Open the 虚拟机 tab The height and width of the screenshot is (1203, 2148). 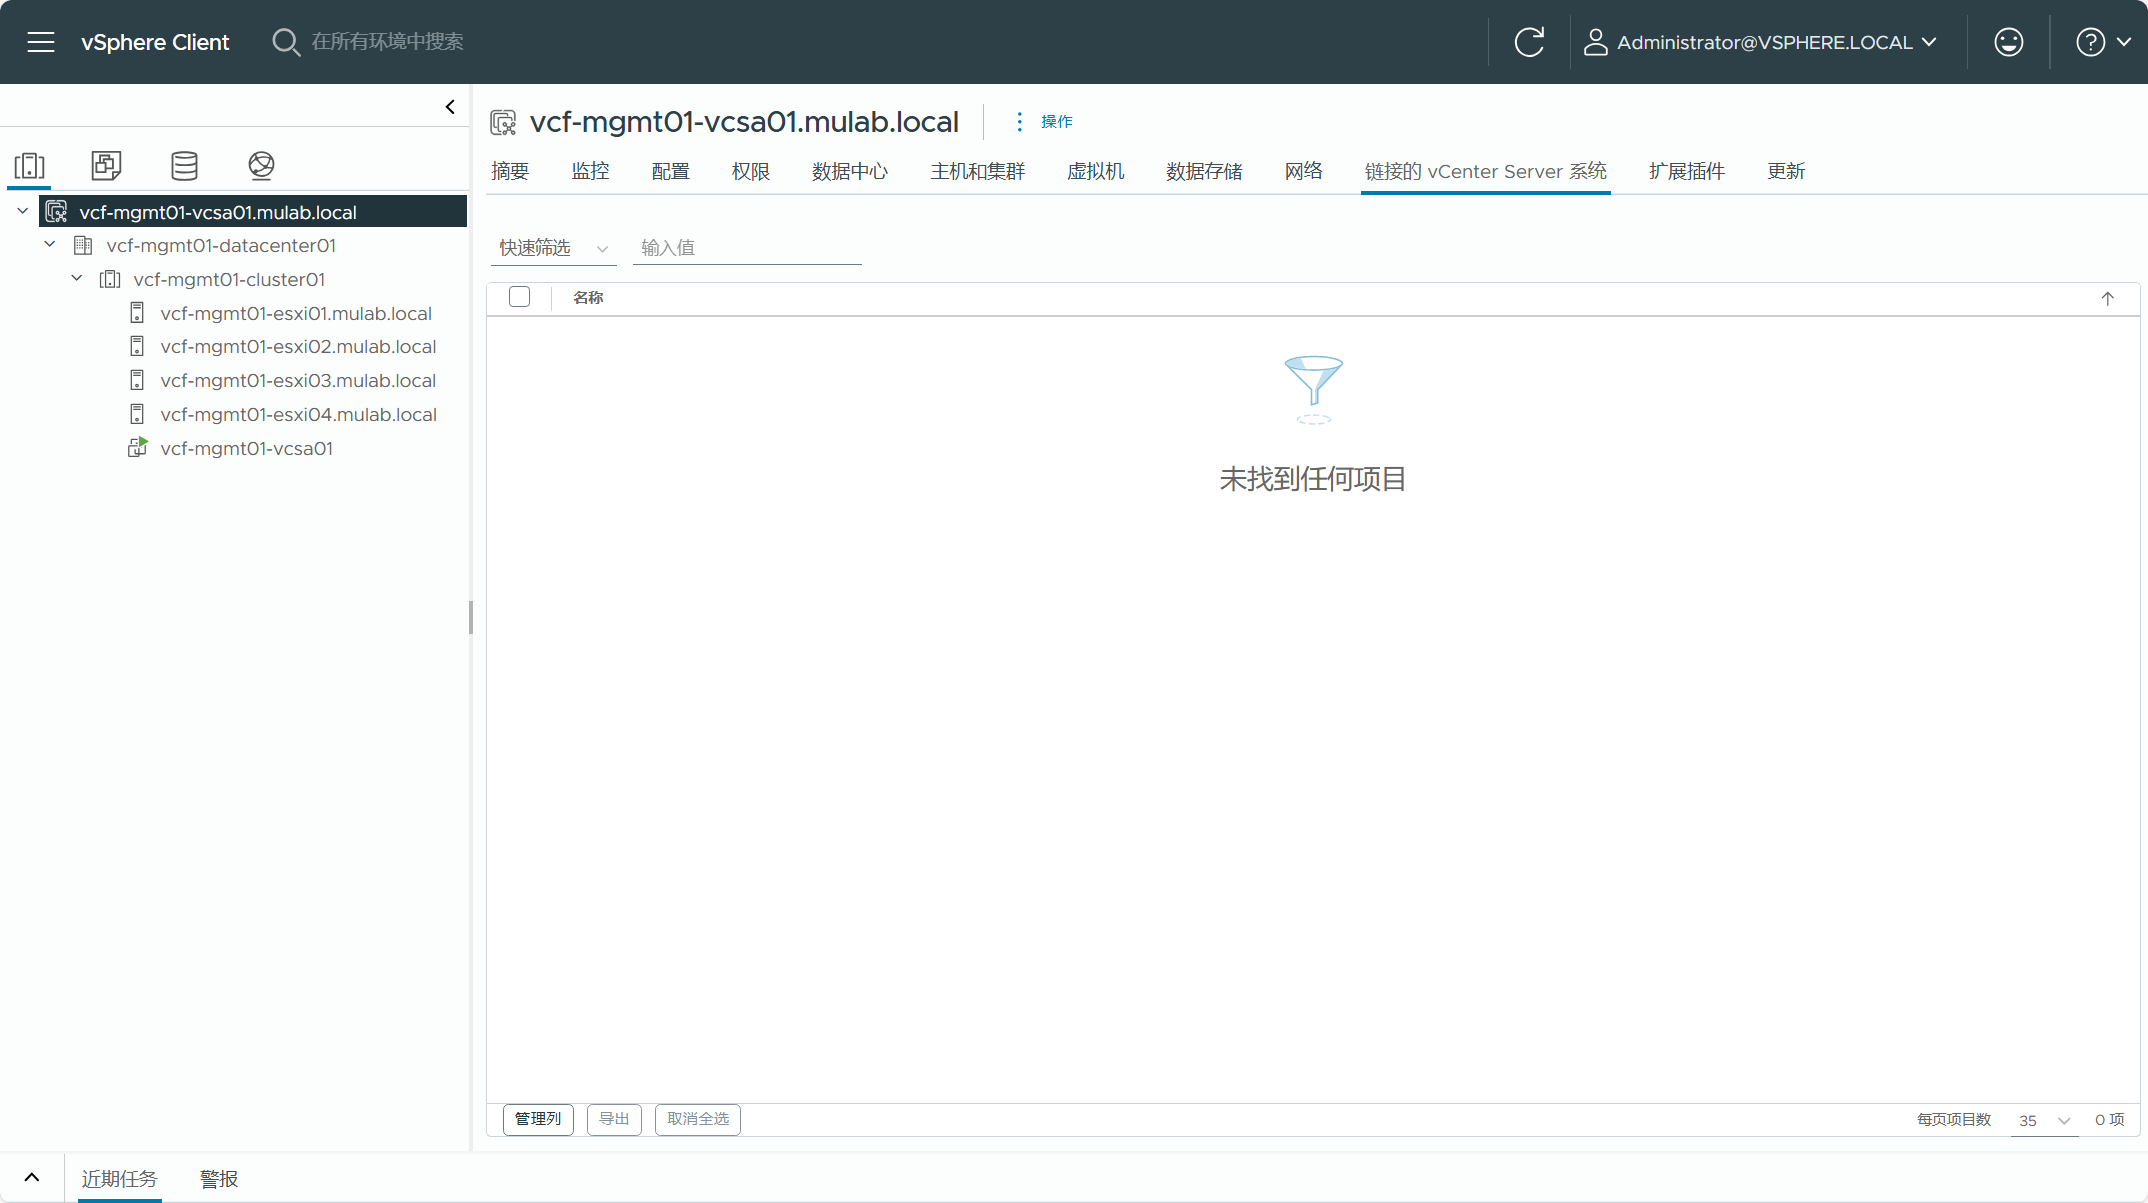coord(1095,171)
